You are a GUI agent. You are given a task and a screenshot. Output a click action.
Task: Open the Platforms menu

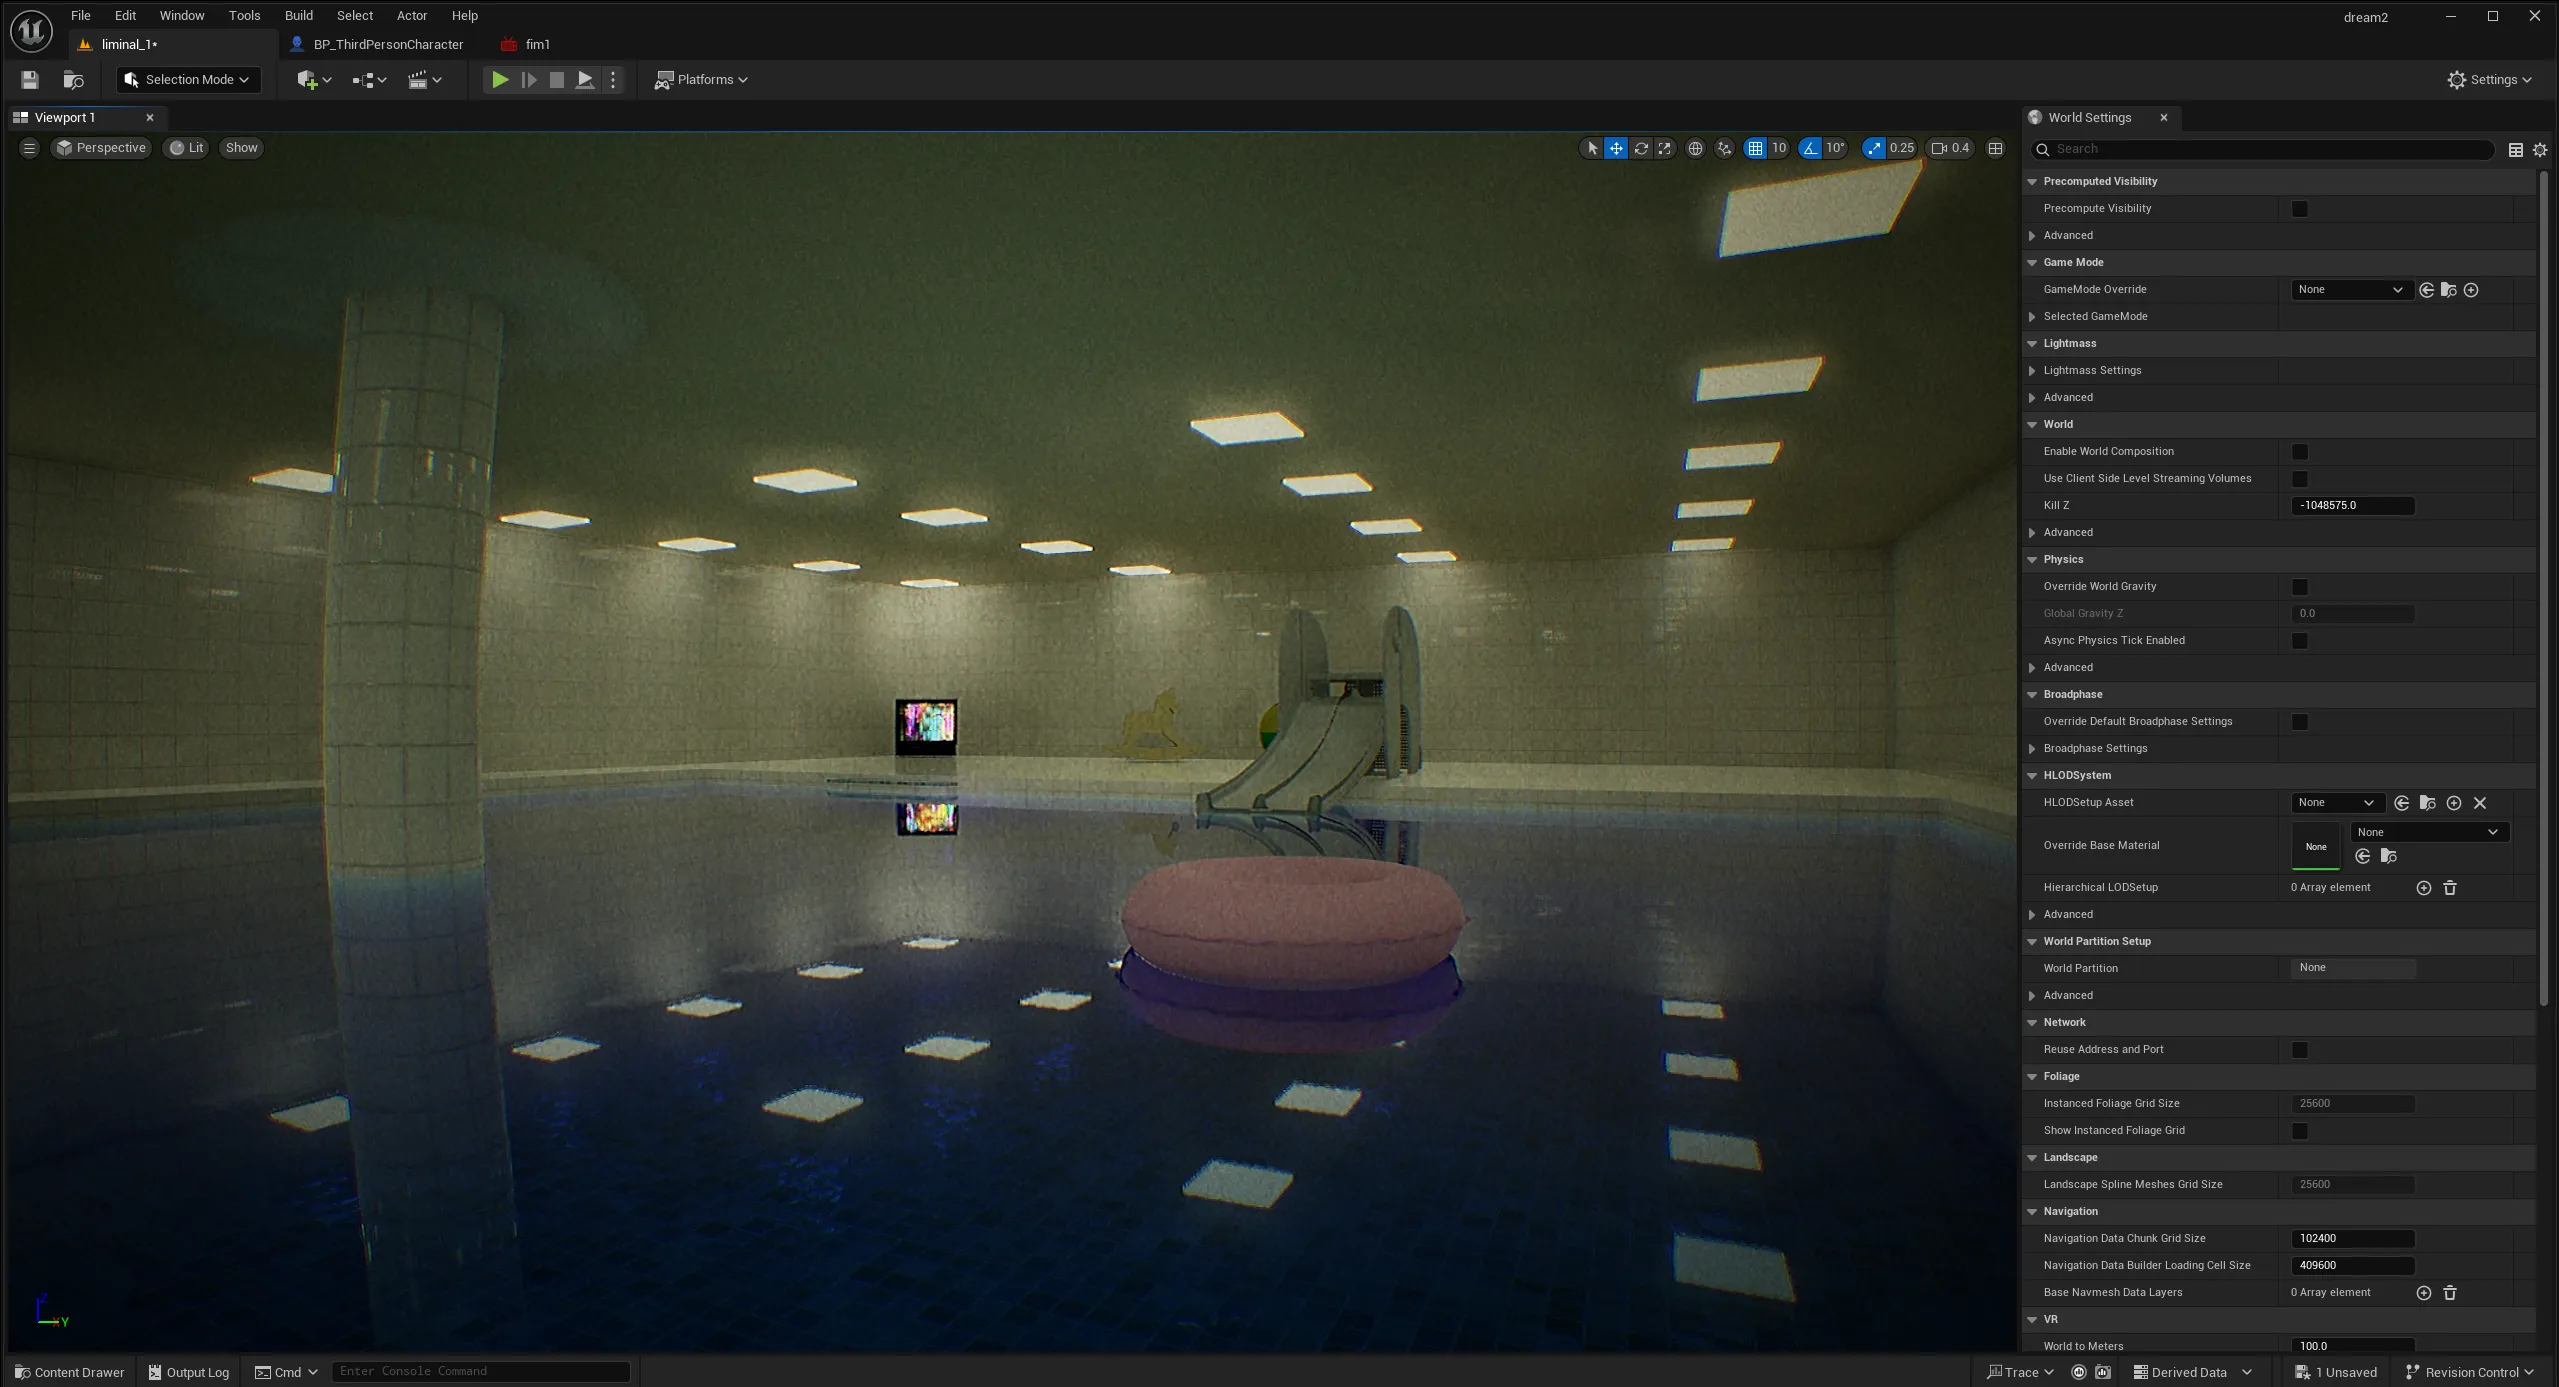point(700,79)
